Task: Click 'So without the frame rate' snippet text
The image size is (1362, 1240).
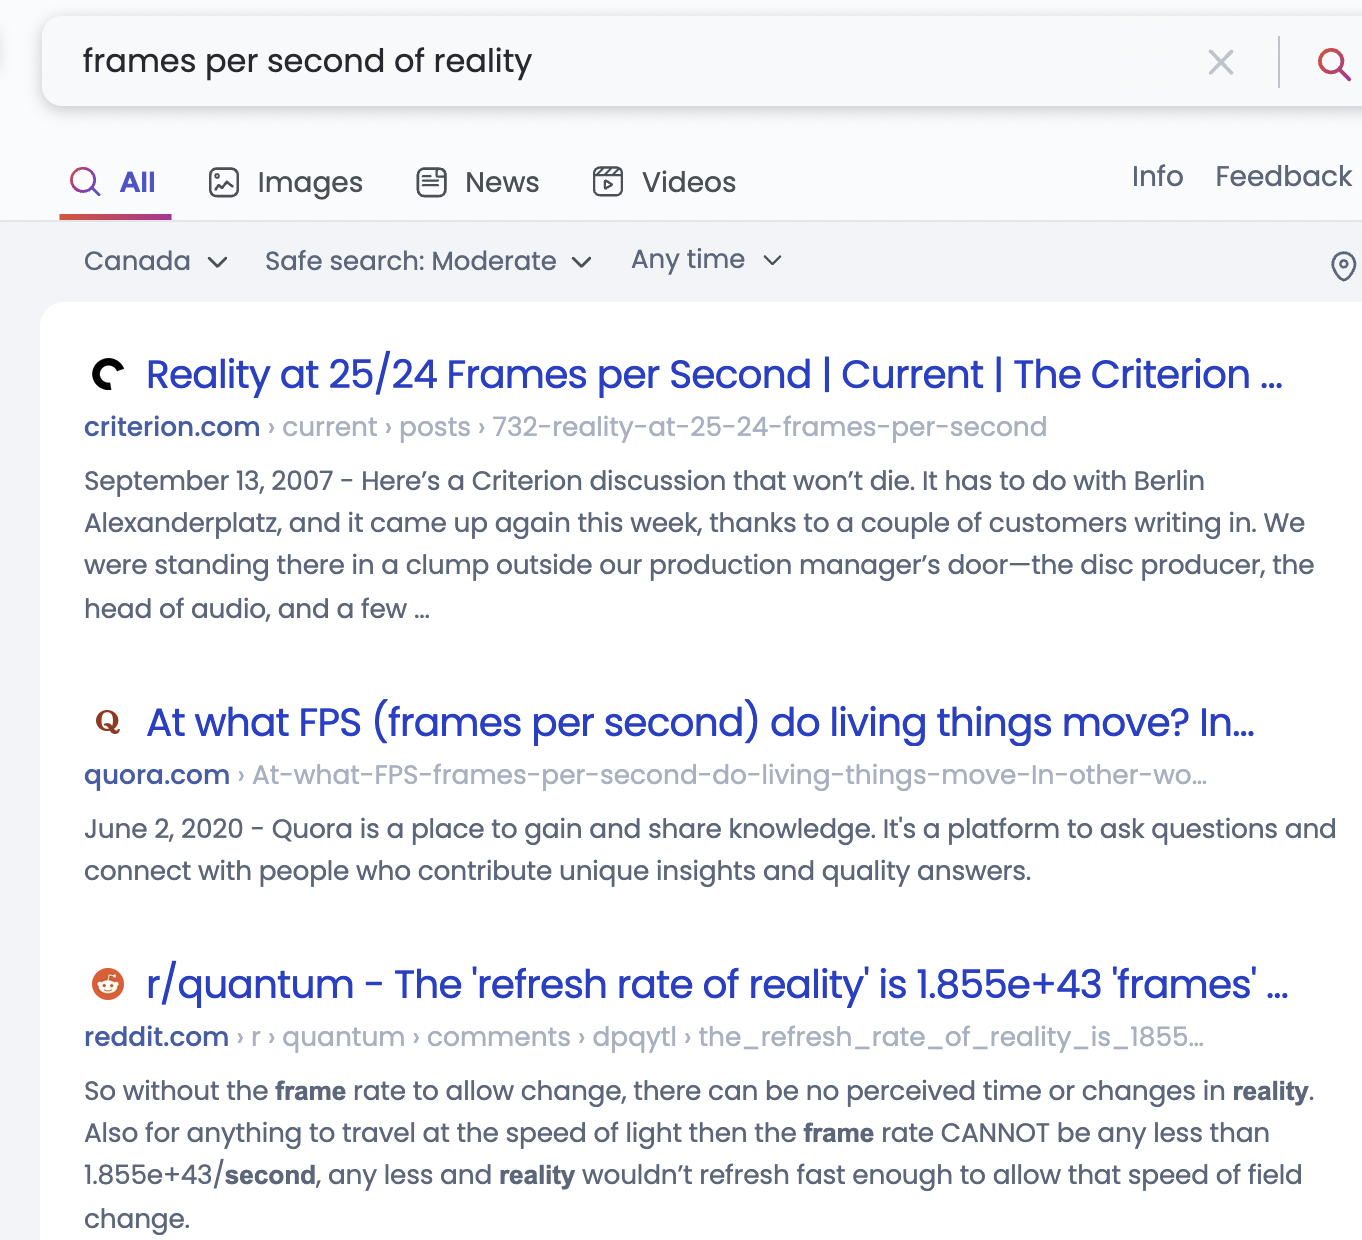Action: [x=699, y=1154]
